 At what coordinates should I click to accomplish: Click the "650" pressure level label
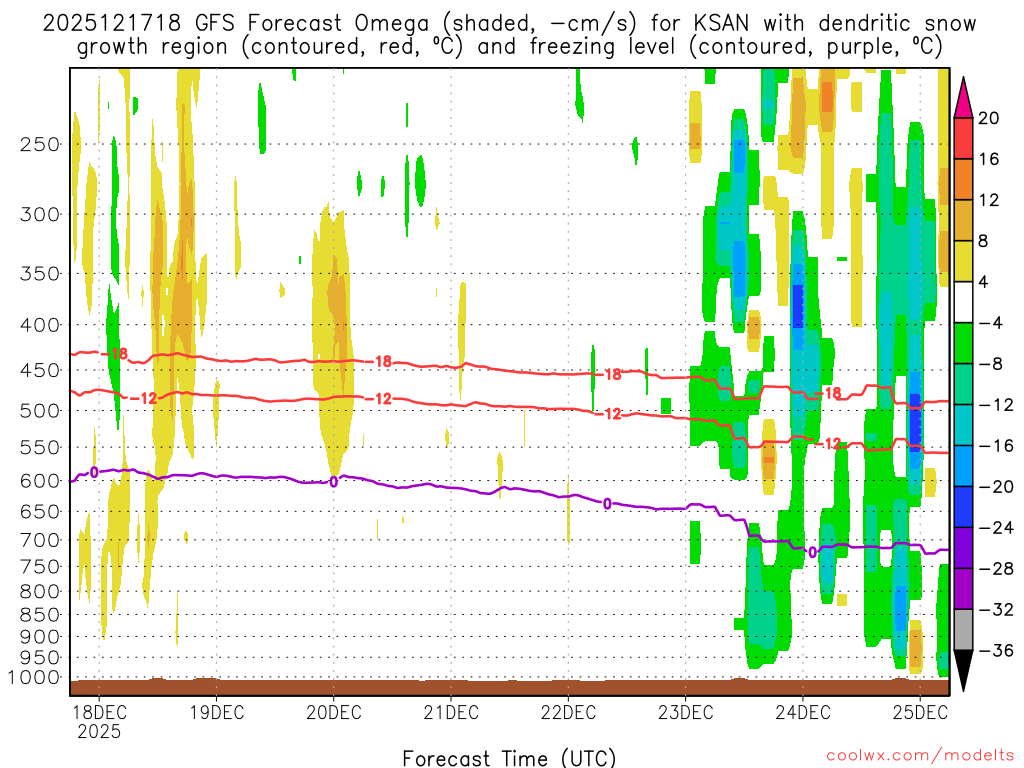pos(40,511)
